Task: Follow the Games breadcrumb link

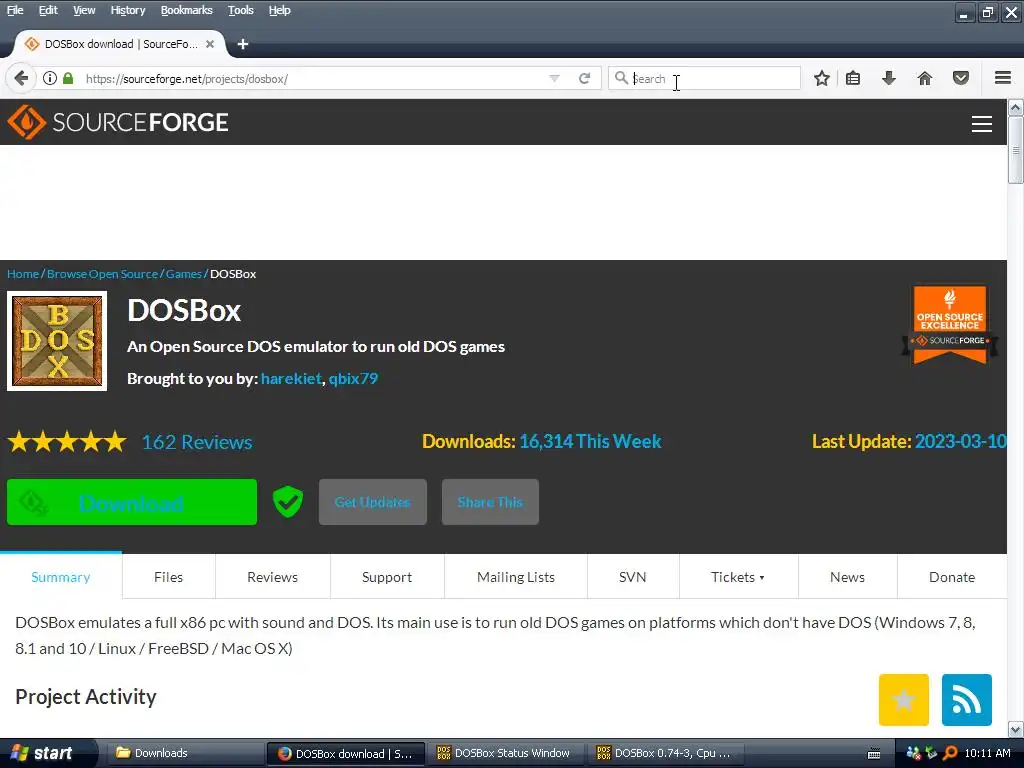Action: pos(184,274)
